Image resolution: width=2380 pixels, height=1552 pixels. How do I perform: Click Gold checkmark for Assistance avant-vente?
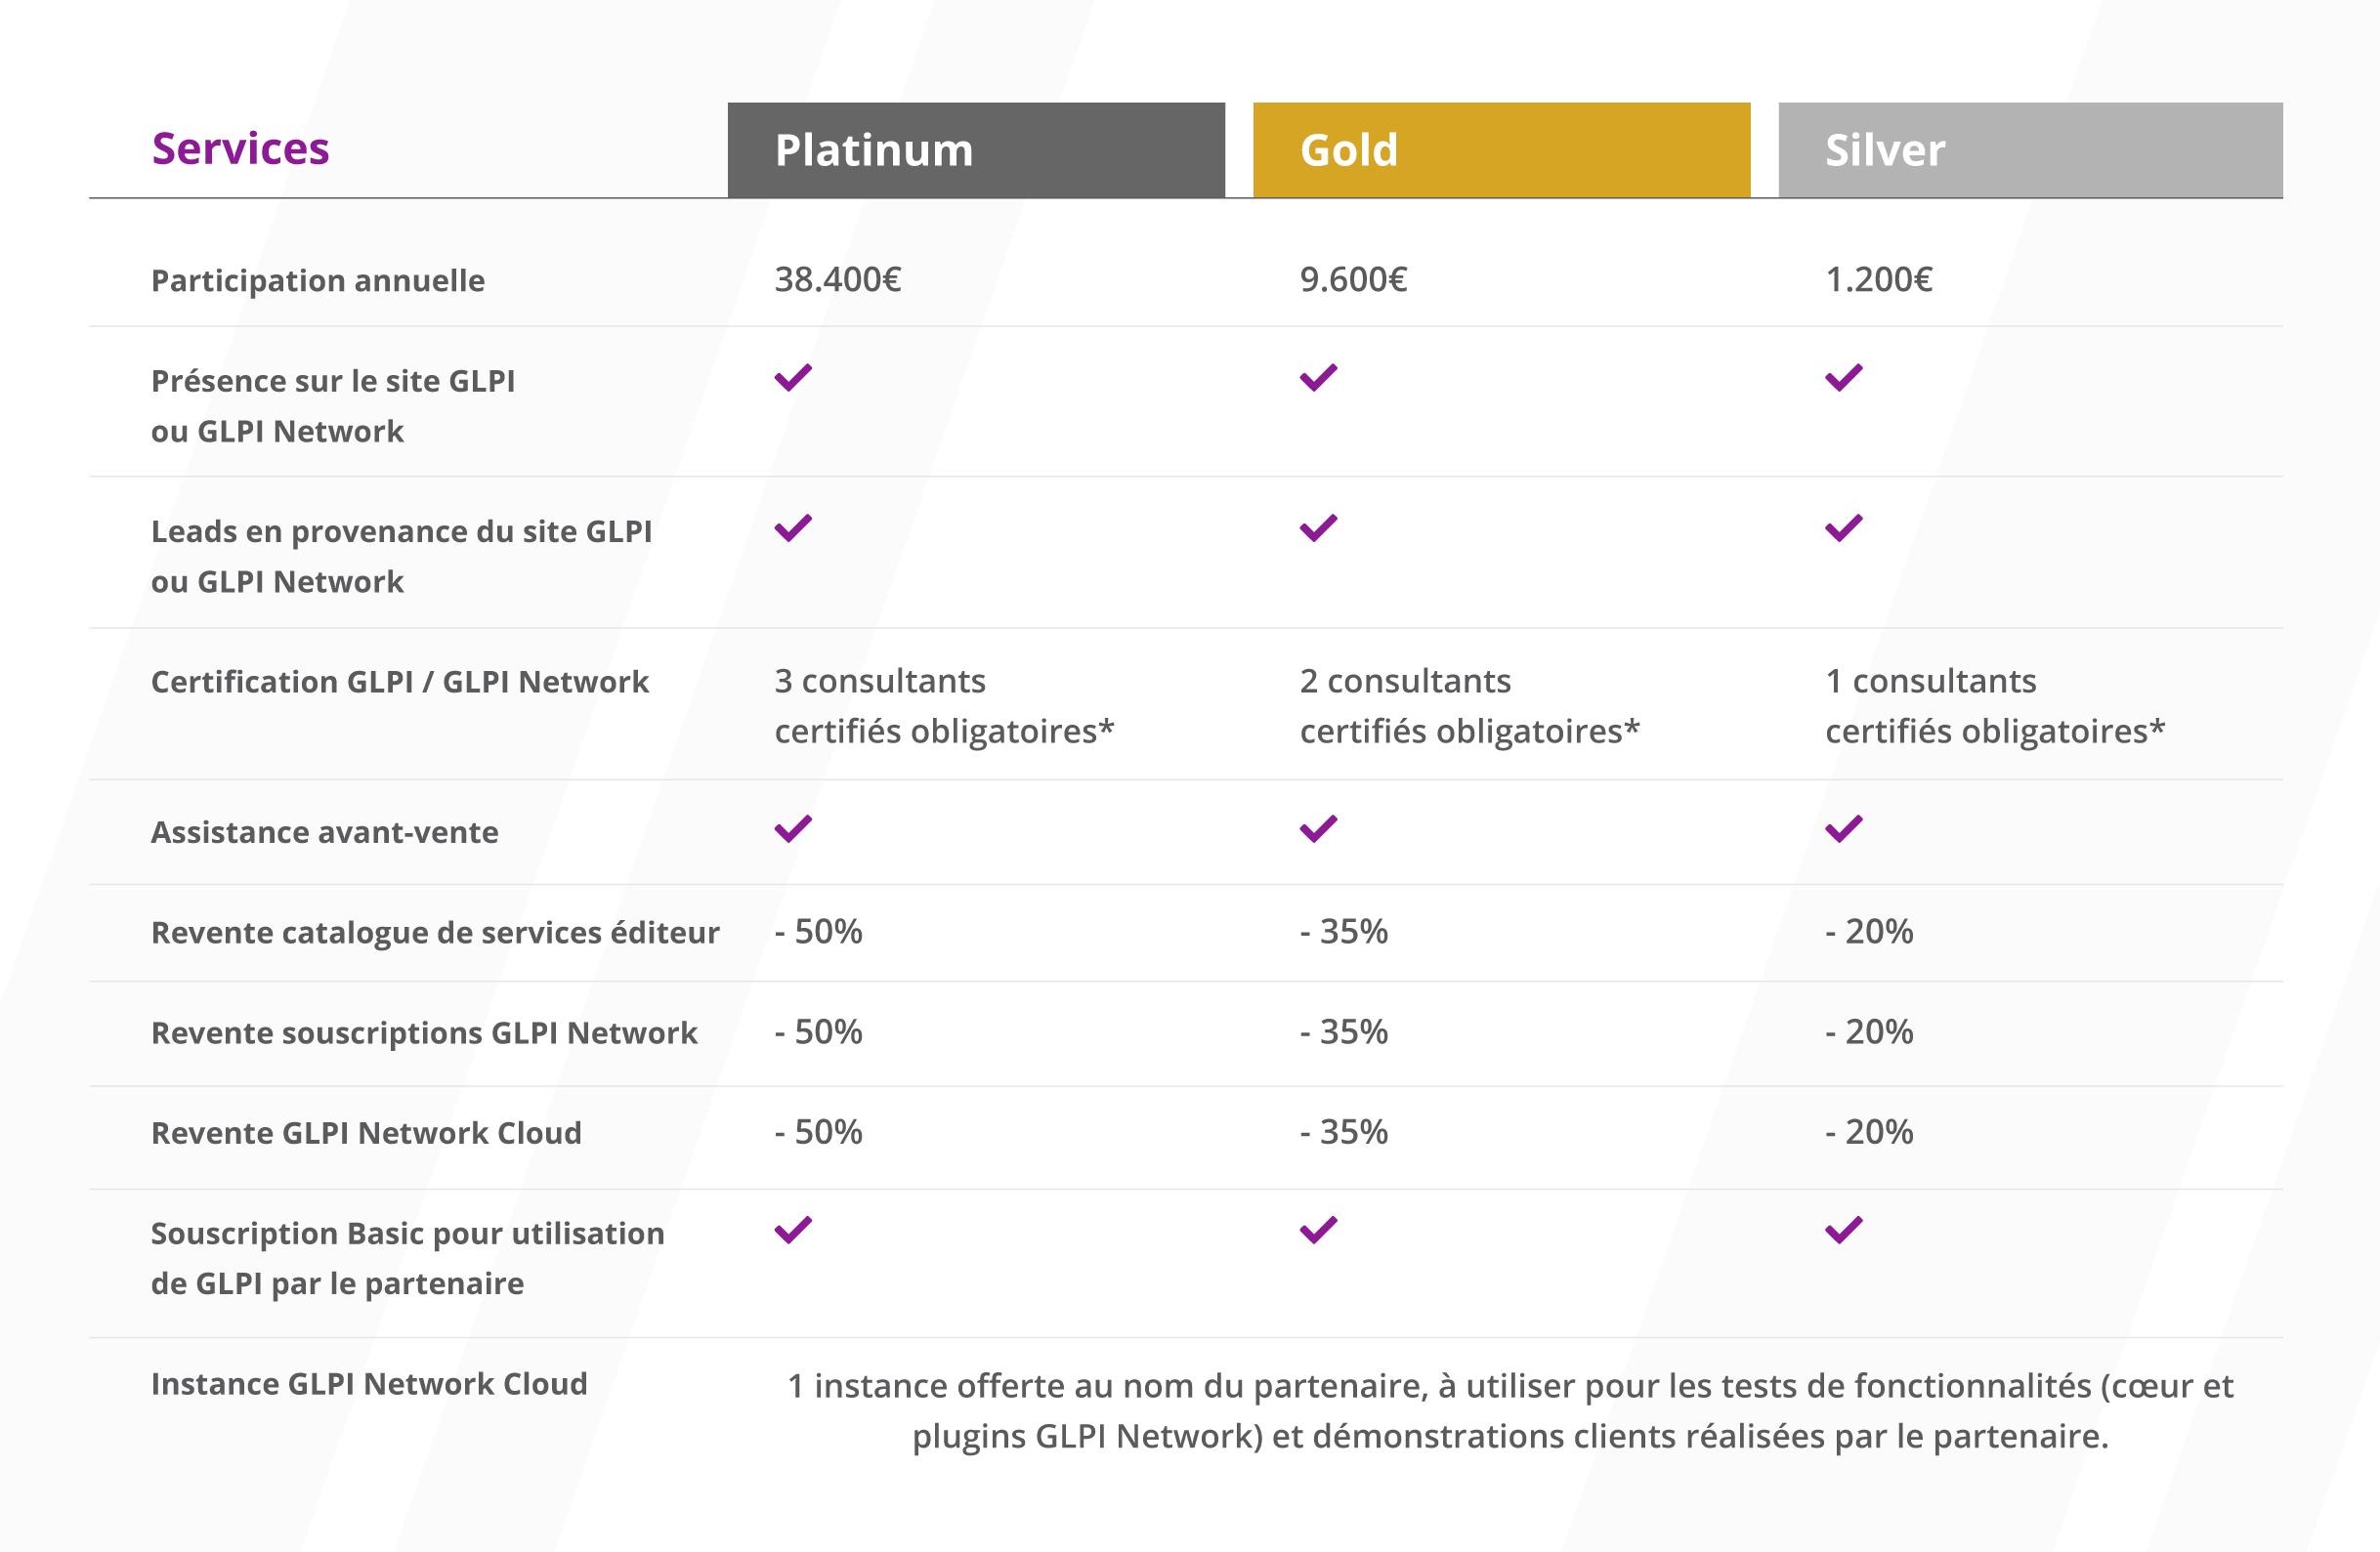coord(1318,829)
